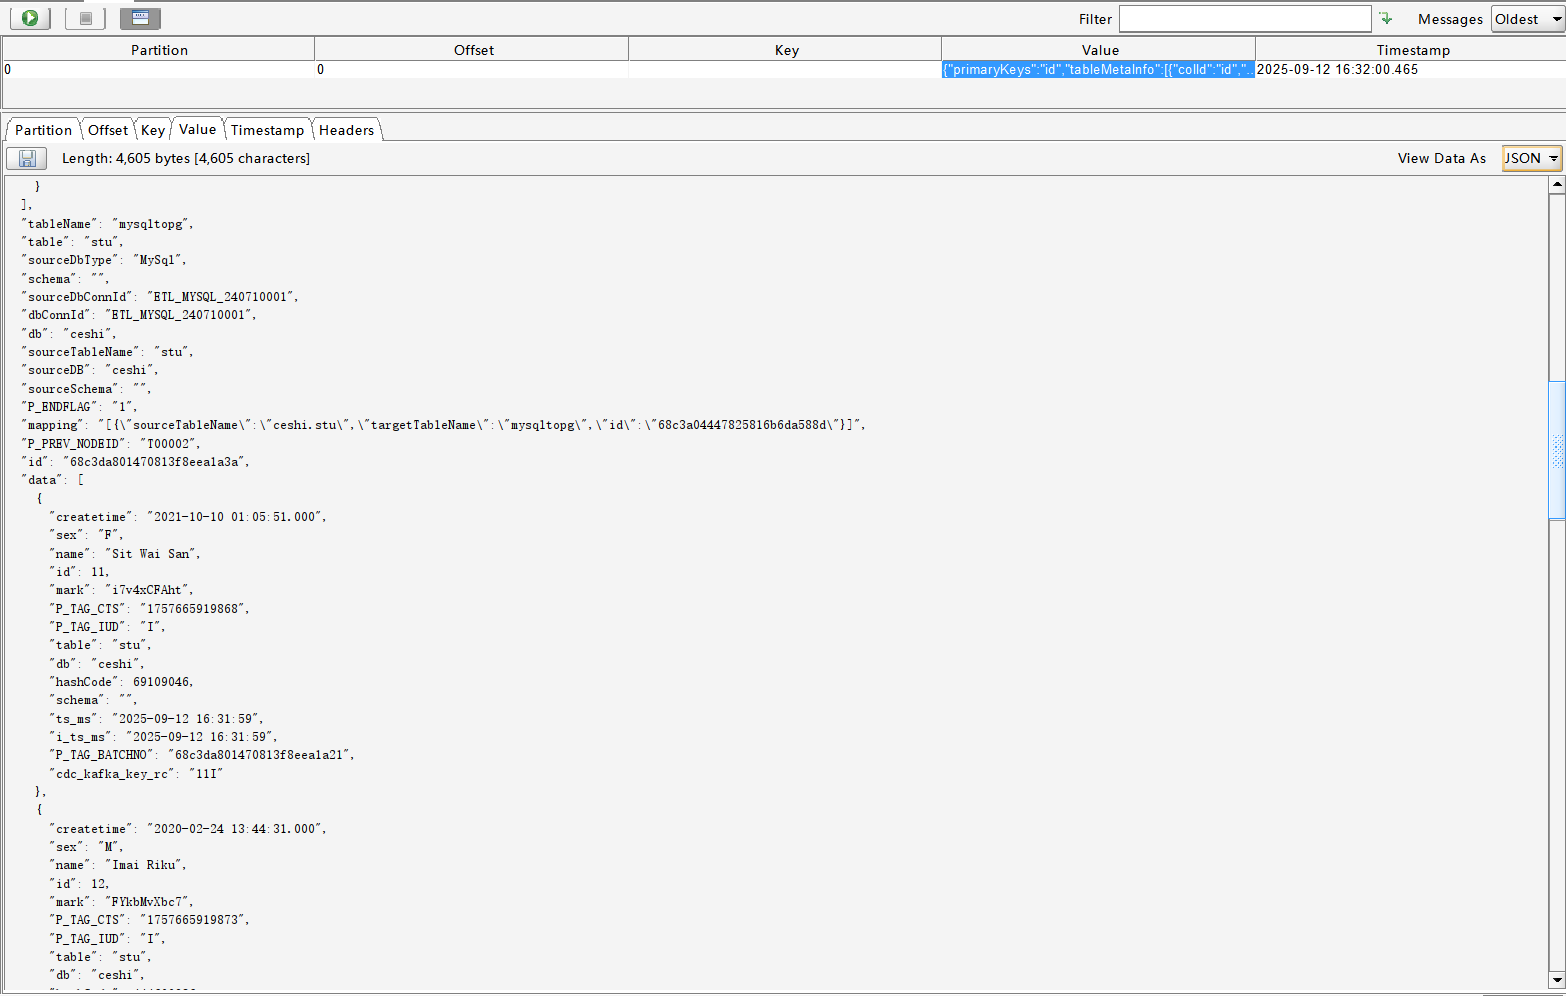
Task: Click the "P_PREV_NODEID": "T00002" line
Action: coord(111,443)
